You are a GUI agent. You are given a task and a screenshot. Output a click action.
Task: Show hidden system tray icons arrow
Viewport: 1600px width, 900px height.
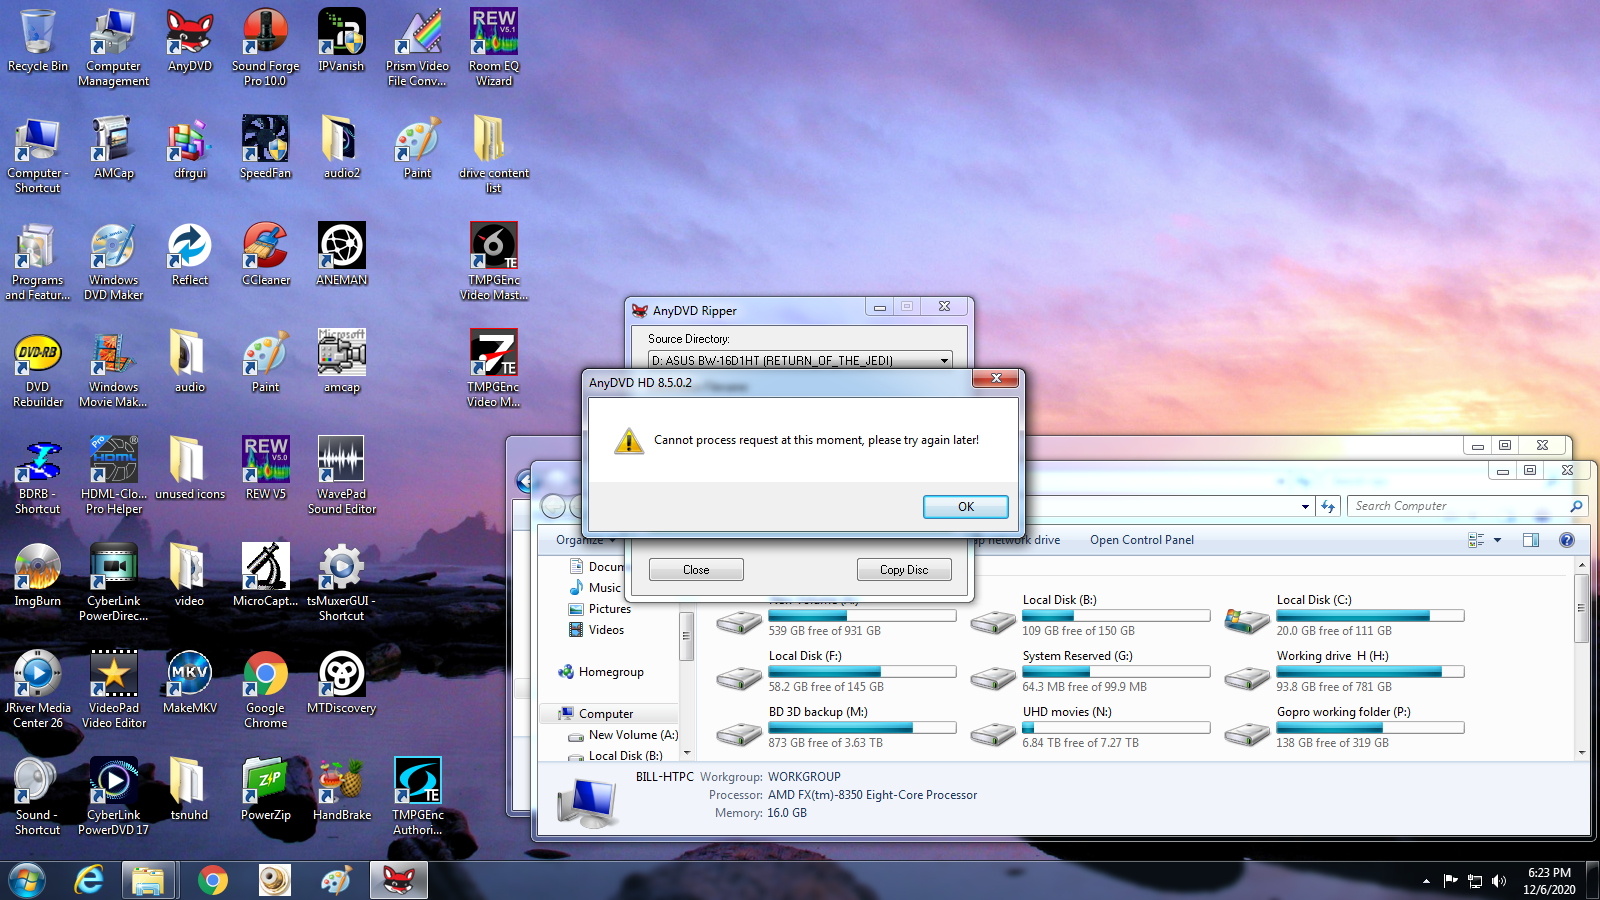1426,881
